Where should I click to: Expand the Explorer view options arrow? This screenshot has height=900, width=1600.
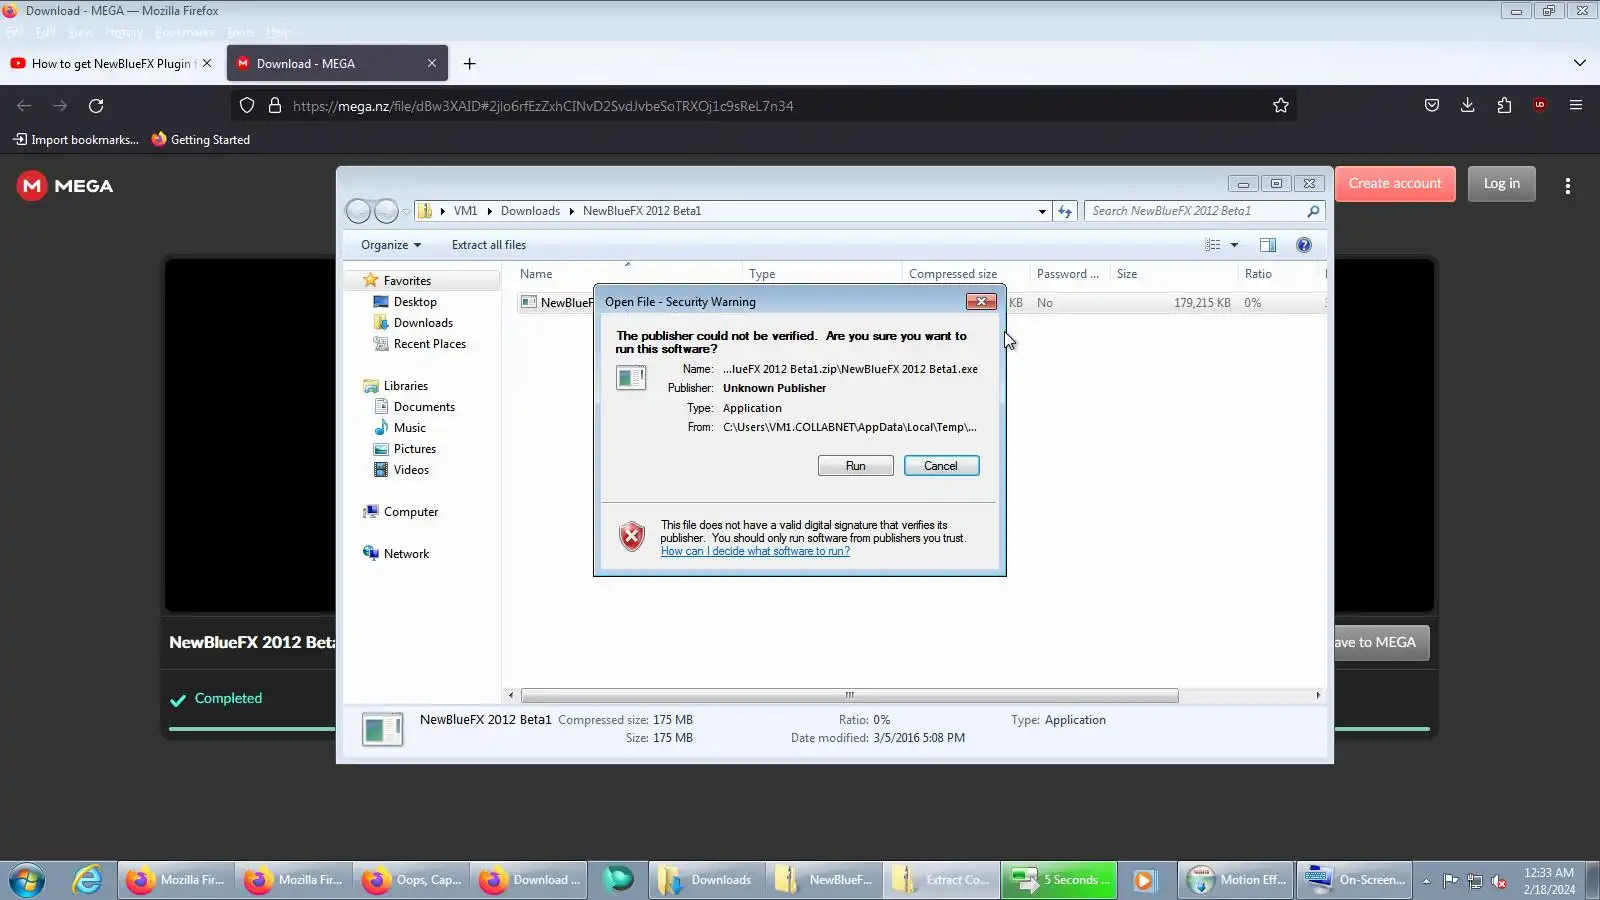[1234, 245]
